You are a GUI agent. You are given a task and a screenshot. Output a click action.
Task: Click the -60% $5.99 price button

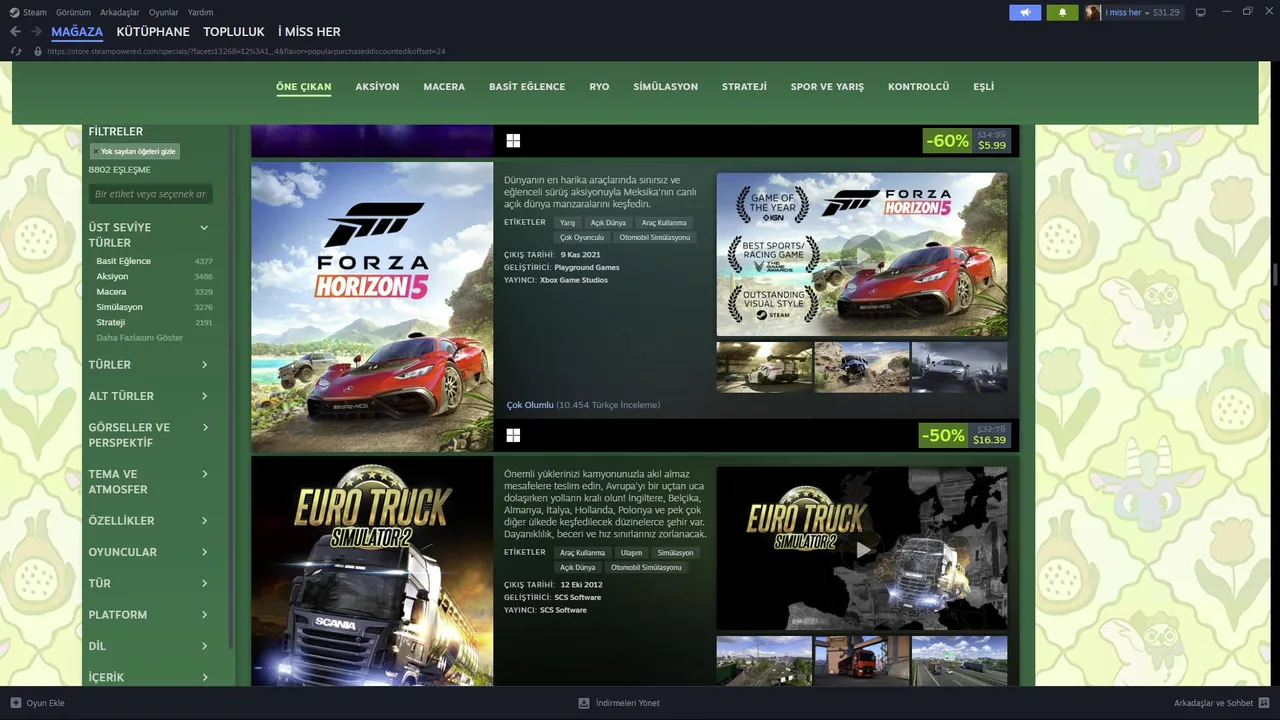coord(967,141)
